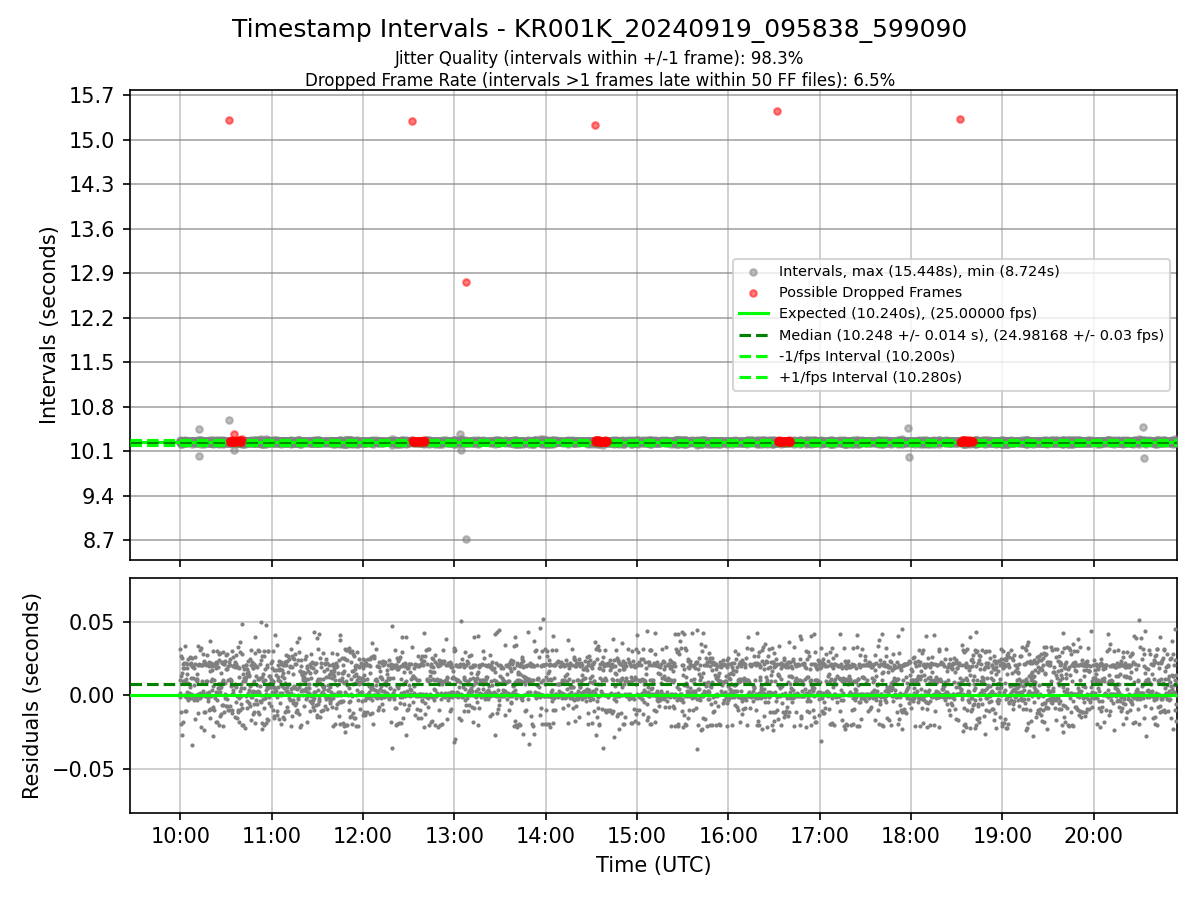1200x900 pixels.
Task: Select legend entry 'Expected (10.240s), (25.00000 fps)'
Action: click(x=907, y=313)
